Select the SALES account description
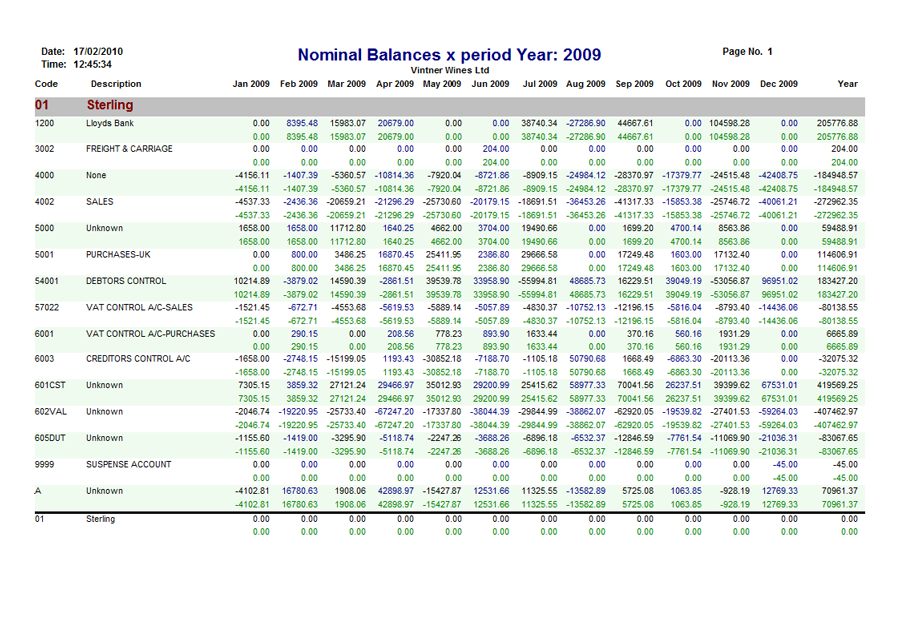 [x=99, y=202]
